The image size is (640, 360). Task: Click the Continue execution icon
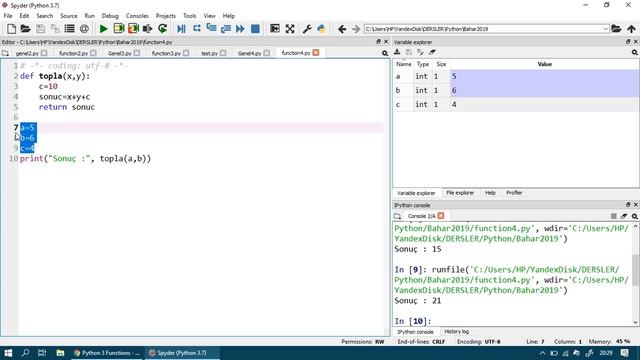click(x=240, y=29)
